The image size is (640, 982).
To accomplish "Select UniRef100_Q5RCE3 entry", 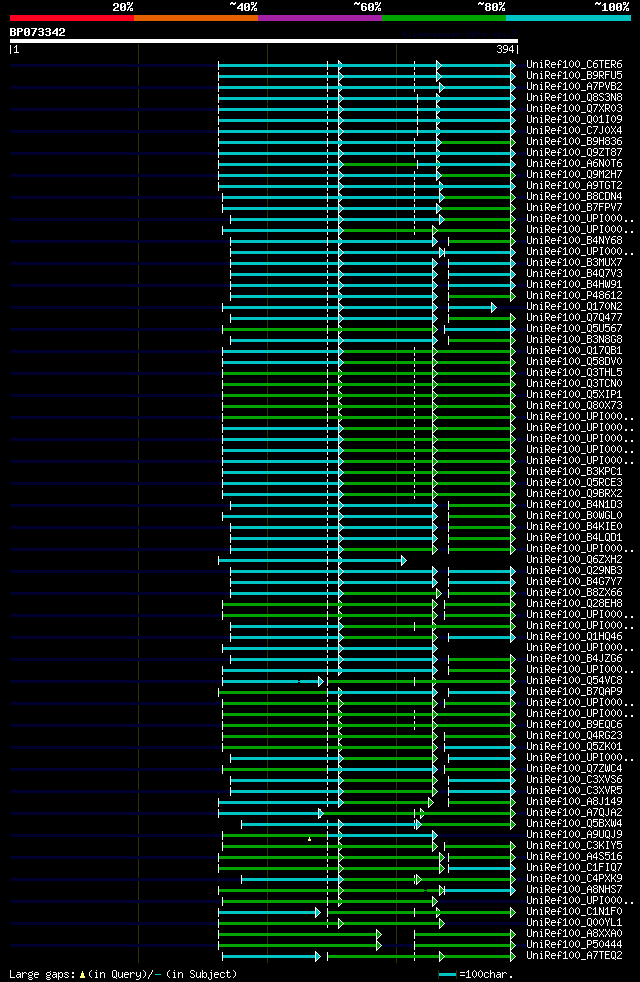I will pos(574,482).
